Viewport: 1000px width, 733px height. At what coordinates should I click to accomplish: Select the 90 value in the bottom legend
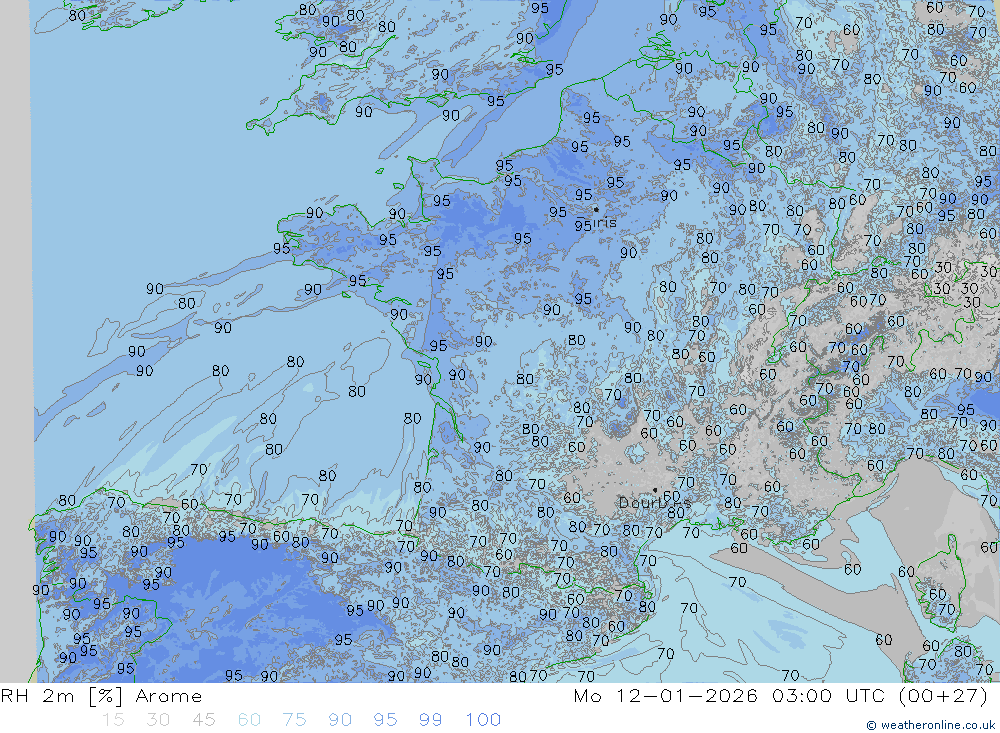340,720
